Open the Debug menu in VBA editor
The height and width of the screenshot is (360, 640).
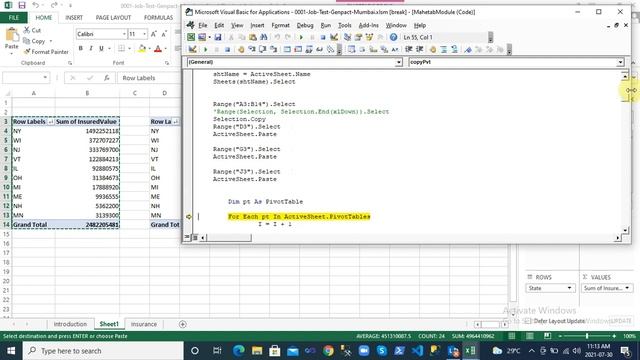pyautogui.click(x=305, y=25)
